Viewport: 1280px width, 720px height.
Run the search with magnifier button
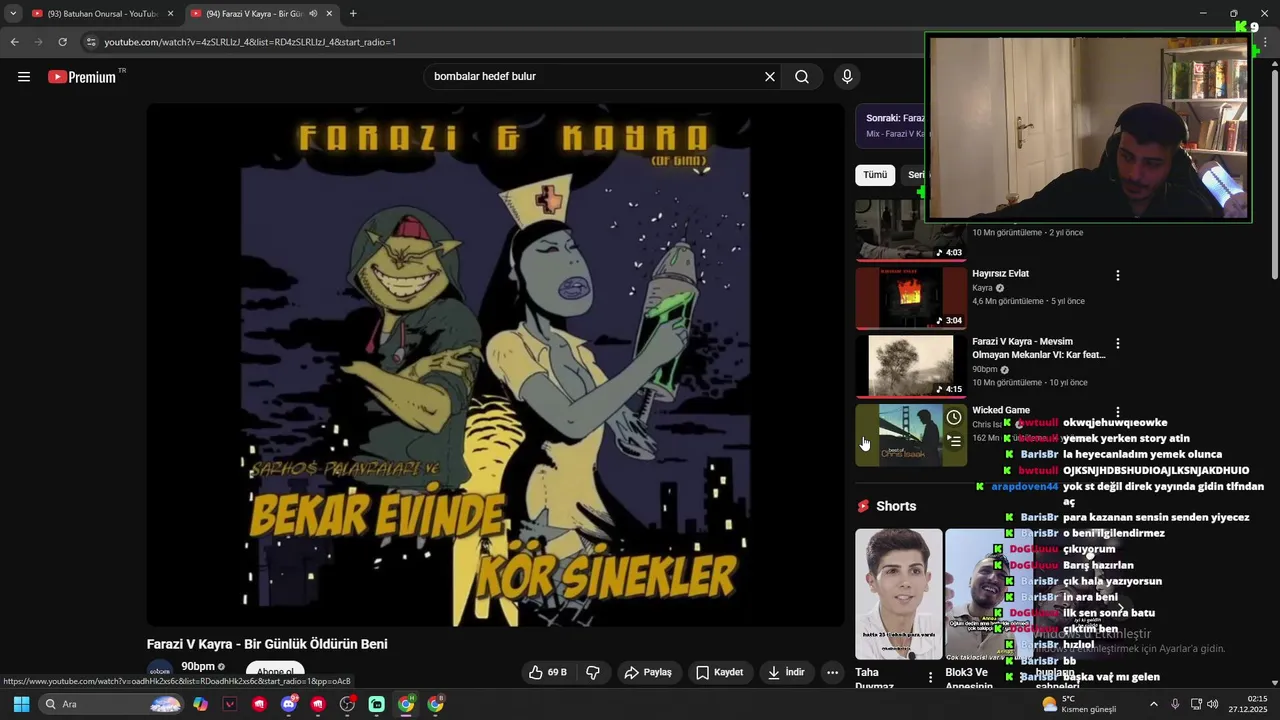pos(802,77)
